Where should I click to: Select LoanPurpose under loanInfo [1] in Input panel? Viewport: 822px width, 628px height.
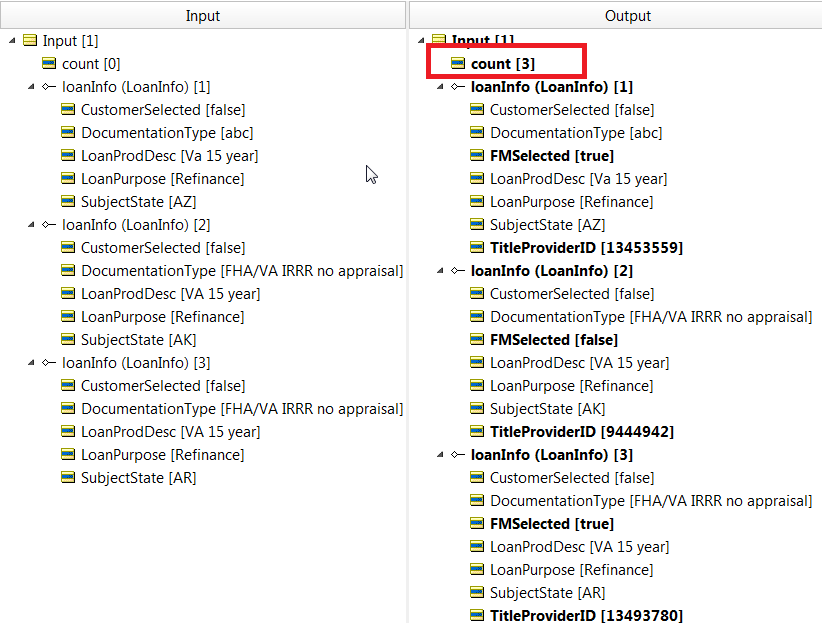(x=163, y=179)
